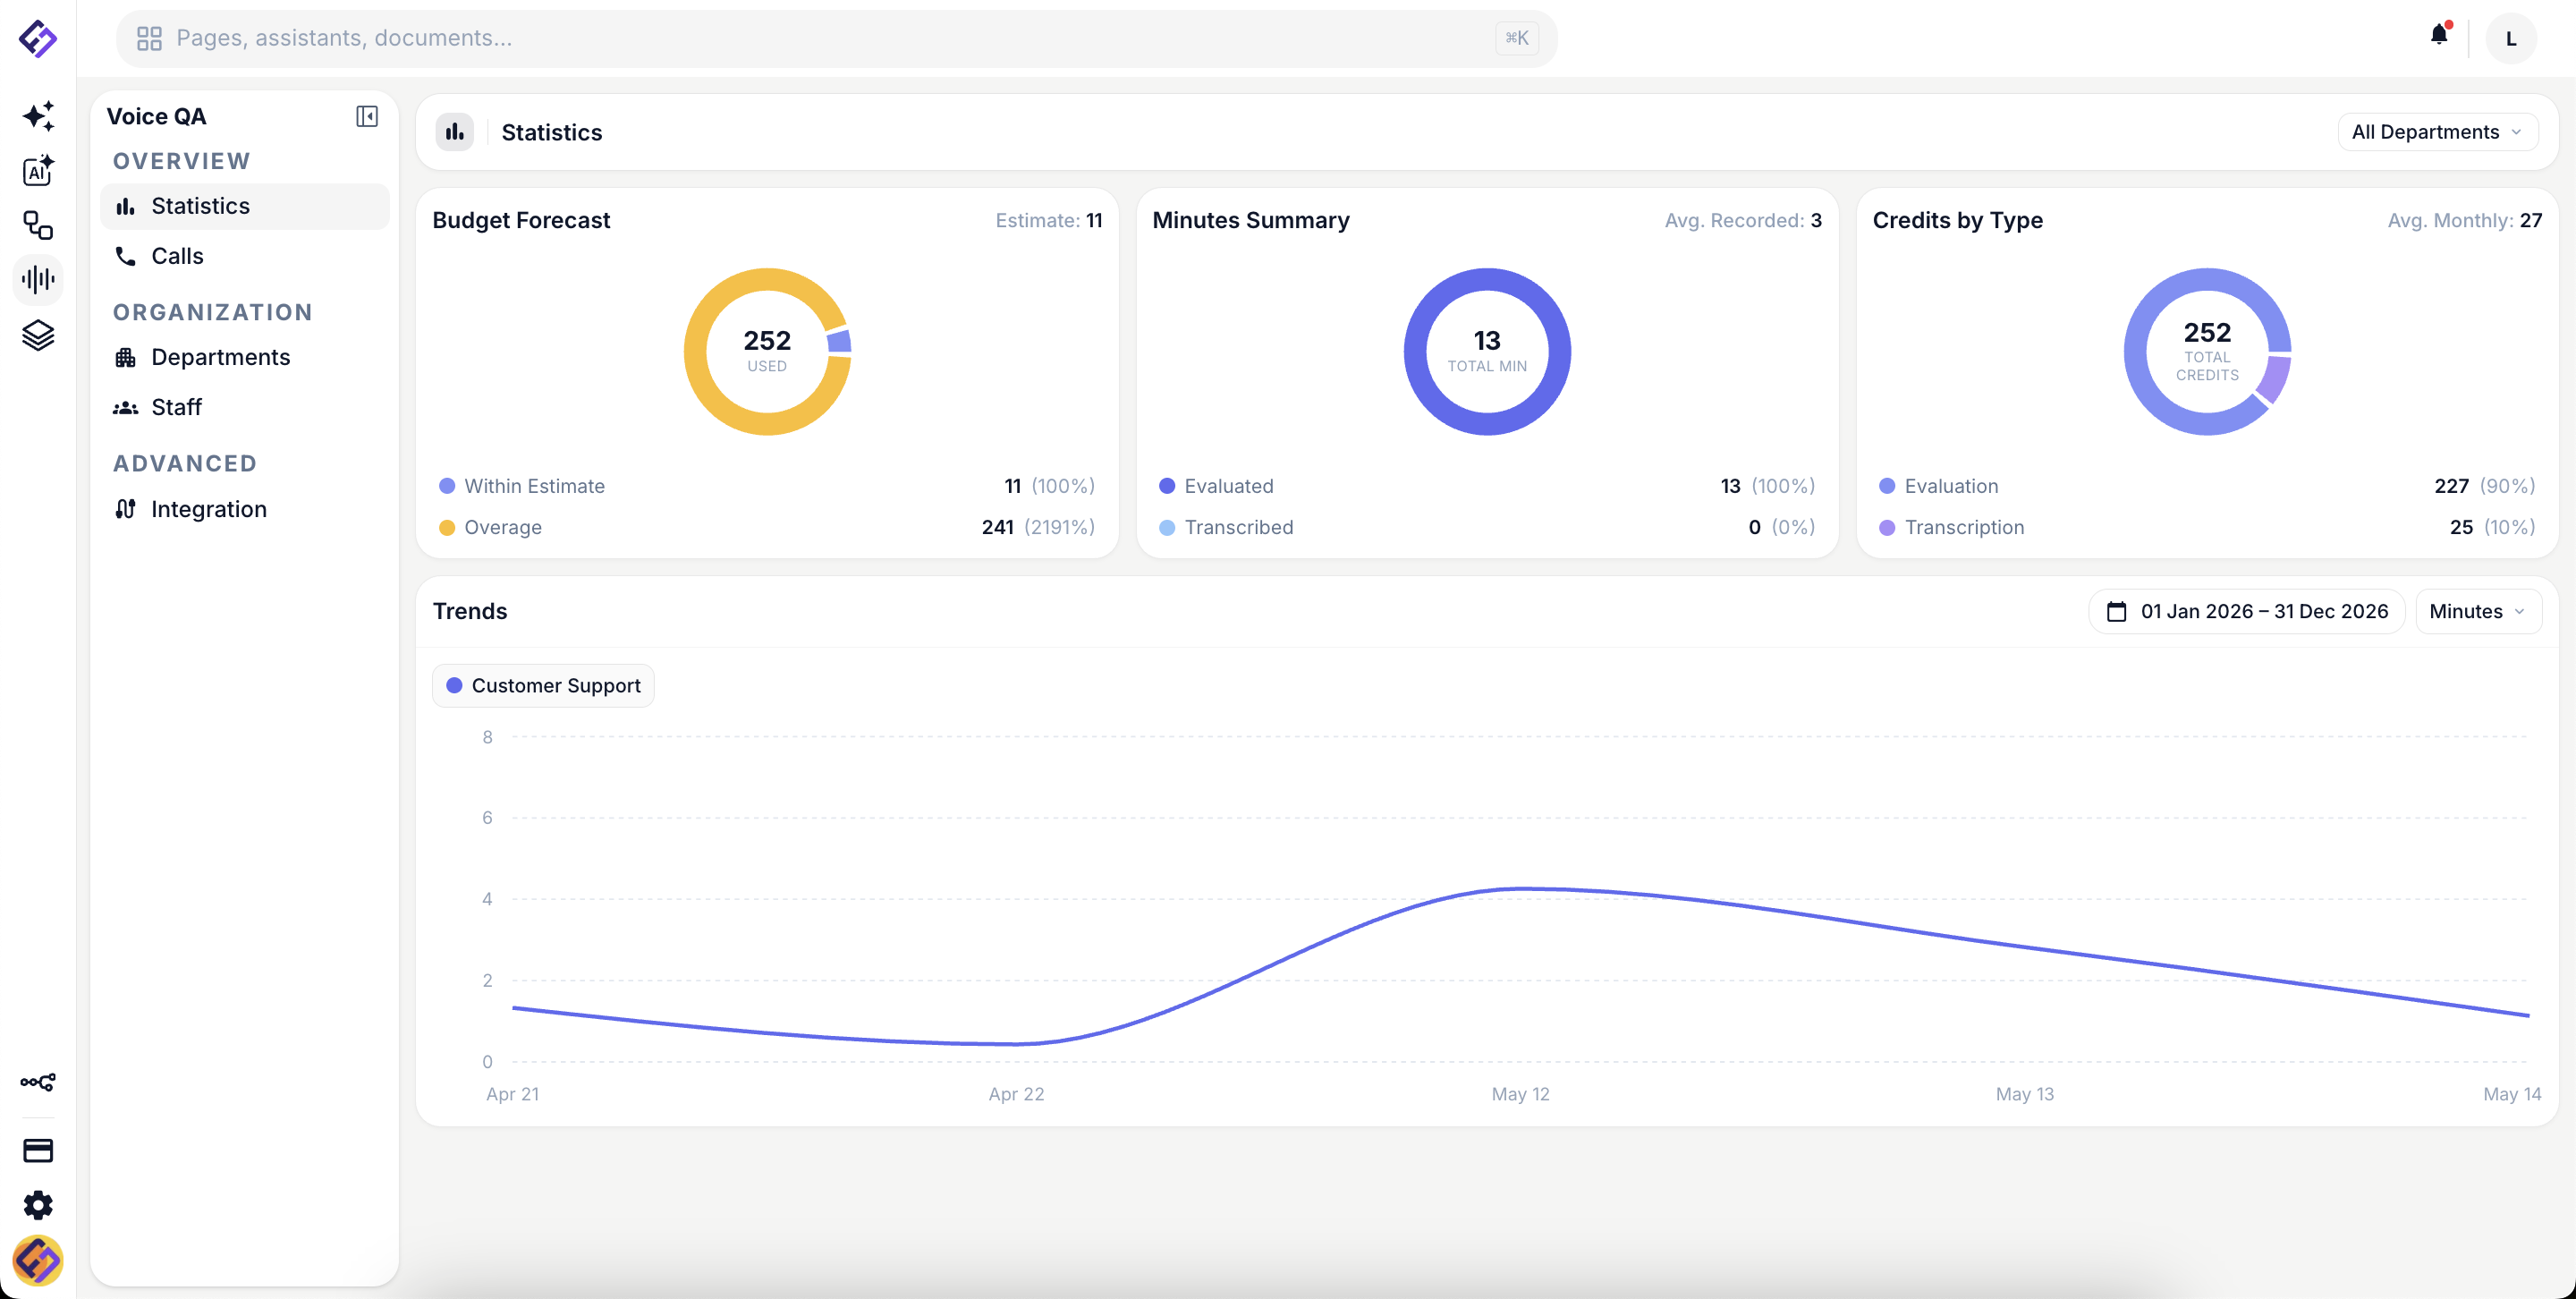
Task: Toggle the Customer Support series legend chip
Action: [543, 686]
